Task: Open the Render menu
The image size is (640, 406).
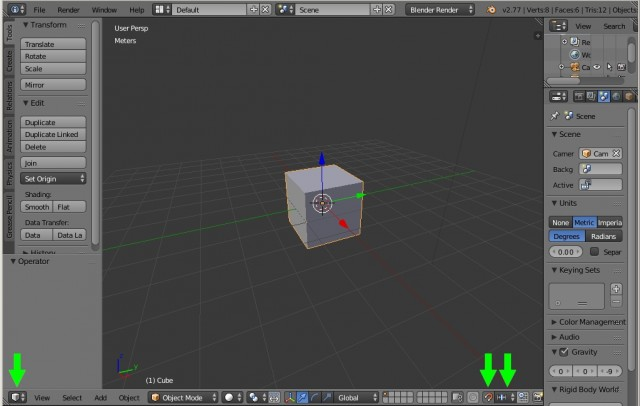Action: pyautogui.click(x=68, y=10)
